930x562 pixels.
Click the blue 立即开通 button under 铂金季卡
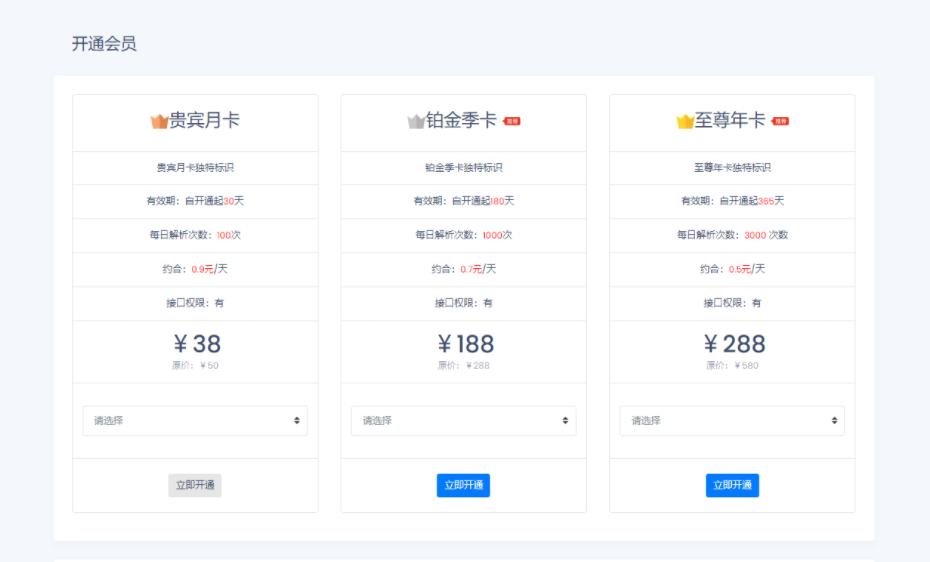(463, 485)
